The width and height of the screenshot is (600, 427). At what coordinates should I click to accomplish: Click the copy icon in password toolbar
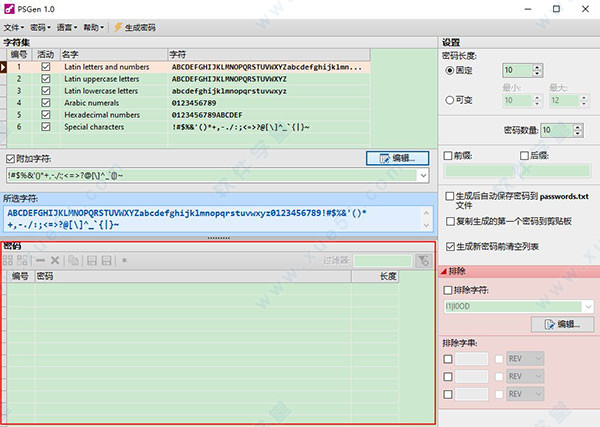click(72, 260)
